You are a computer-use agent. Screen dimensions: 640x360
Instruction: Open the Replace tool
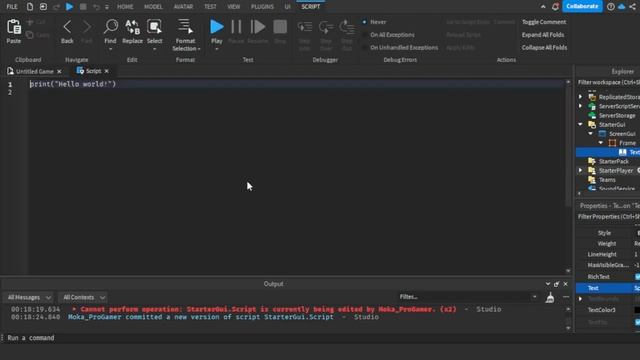[132, 27]
